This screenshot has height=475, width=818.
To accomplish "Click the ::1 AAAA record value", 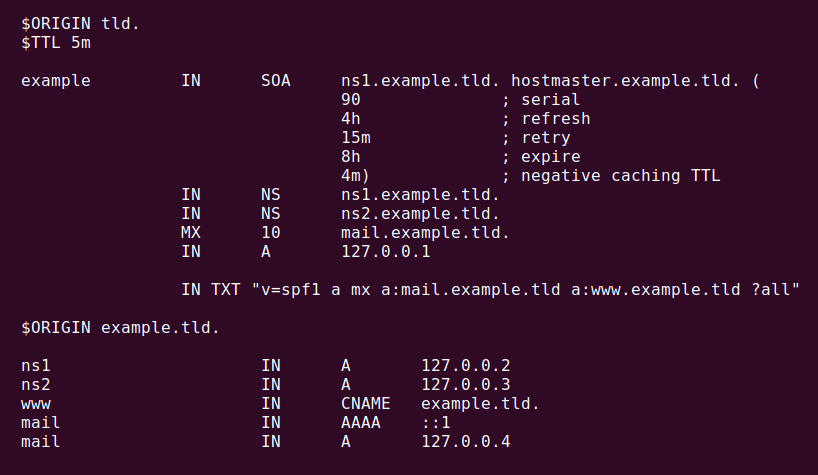I will (436, 422).
